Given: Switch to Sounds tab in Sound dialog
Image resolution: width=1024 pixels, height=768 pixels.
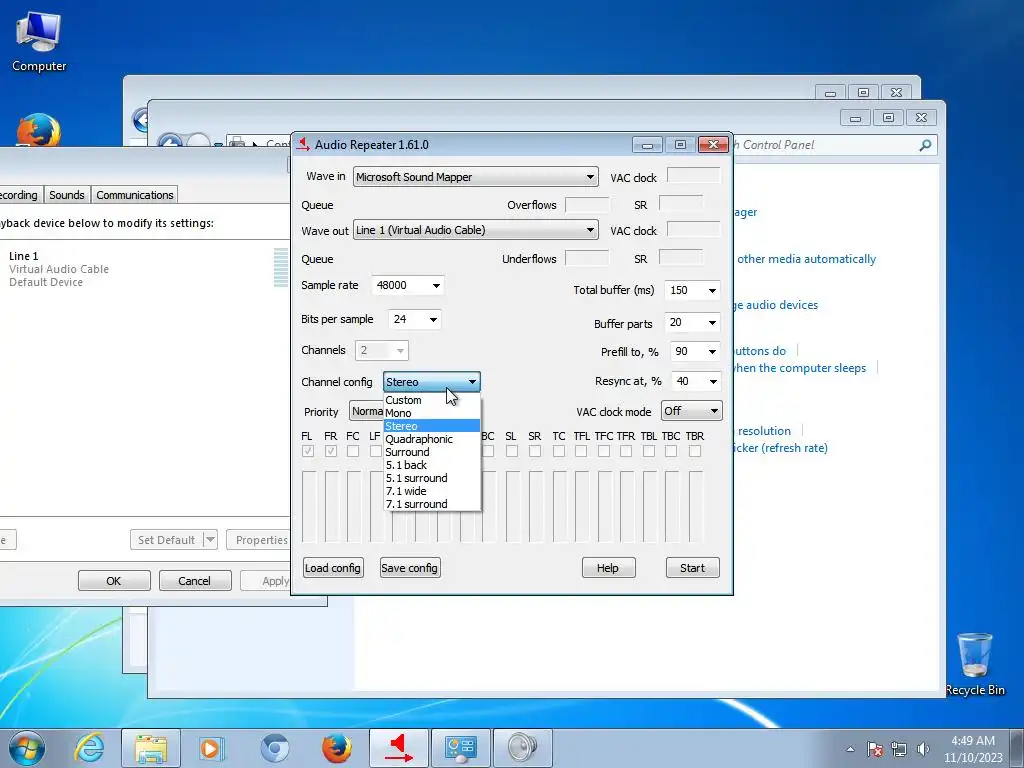Looking at the screenshot, I should [x=67, y=195].
